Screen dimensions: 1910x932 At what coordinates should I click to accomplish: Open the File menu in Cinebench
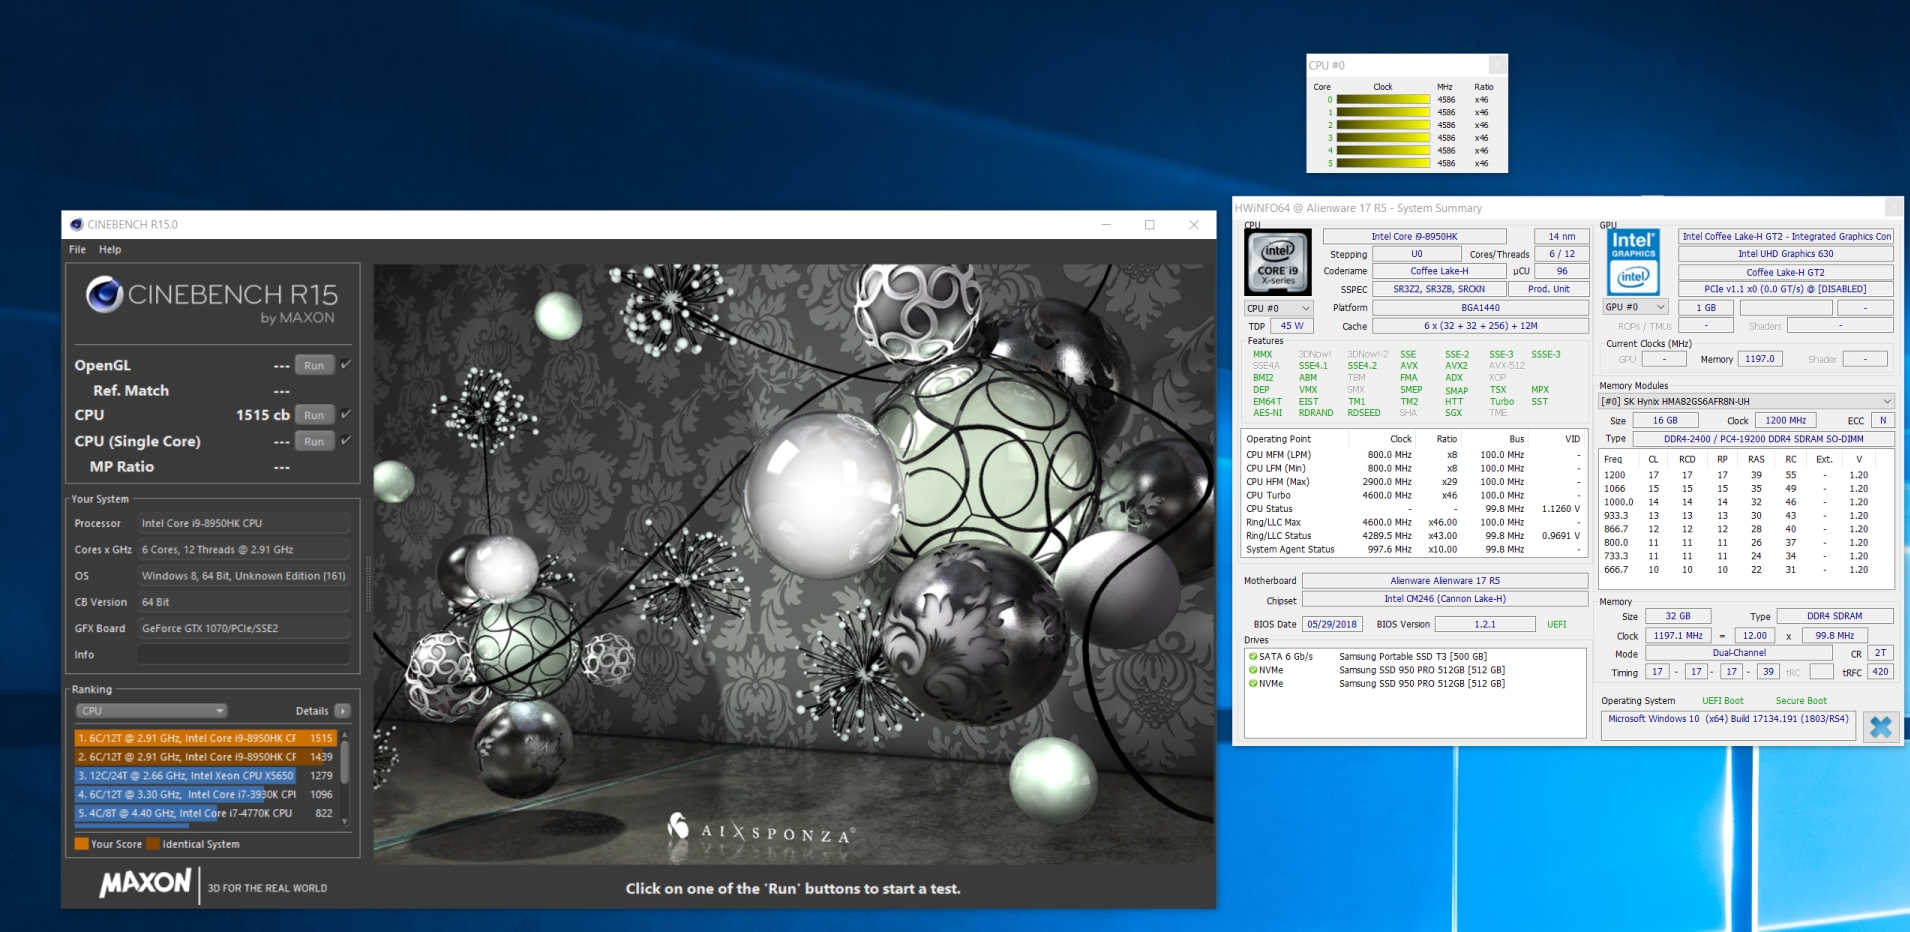click(x=77, y=250)
